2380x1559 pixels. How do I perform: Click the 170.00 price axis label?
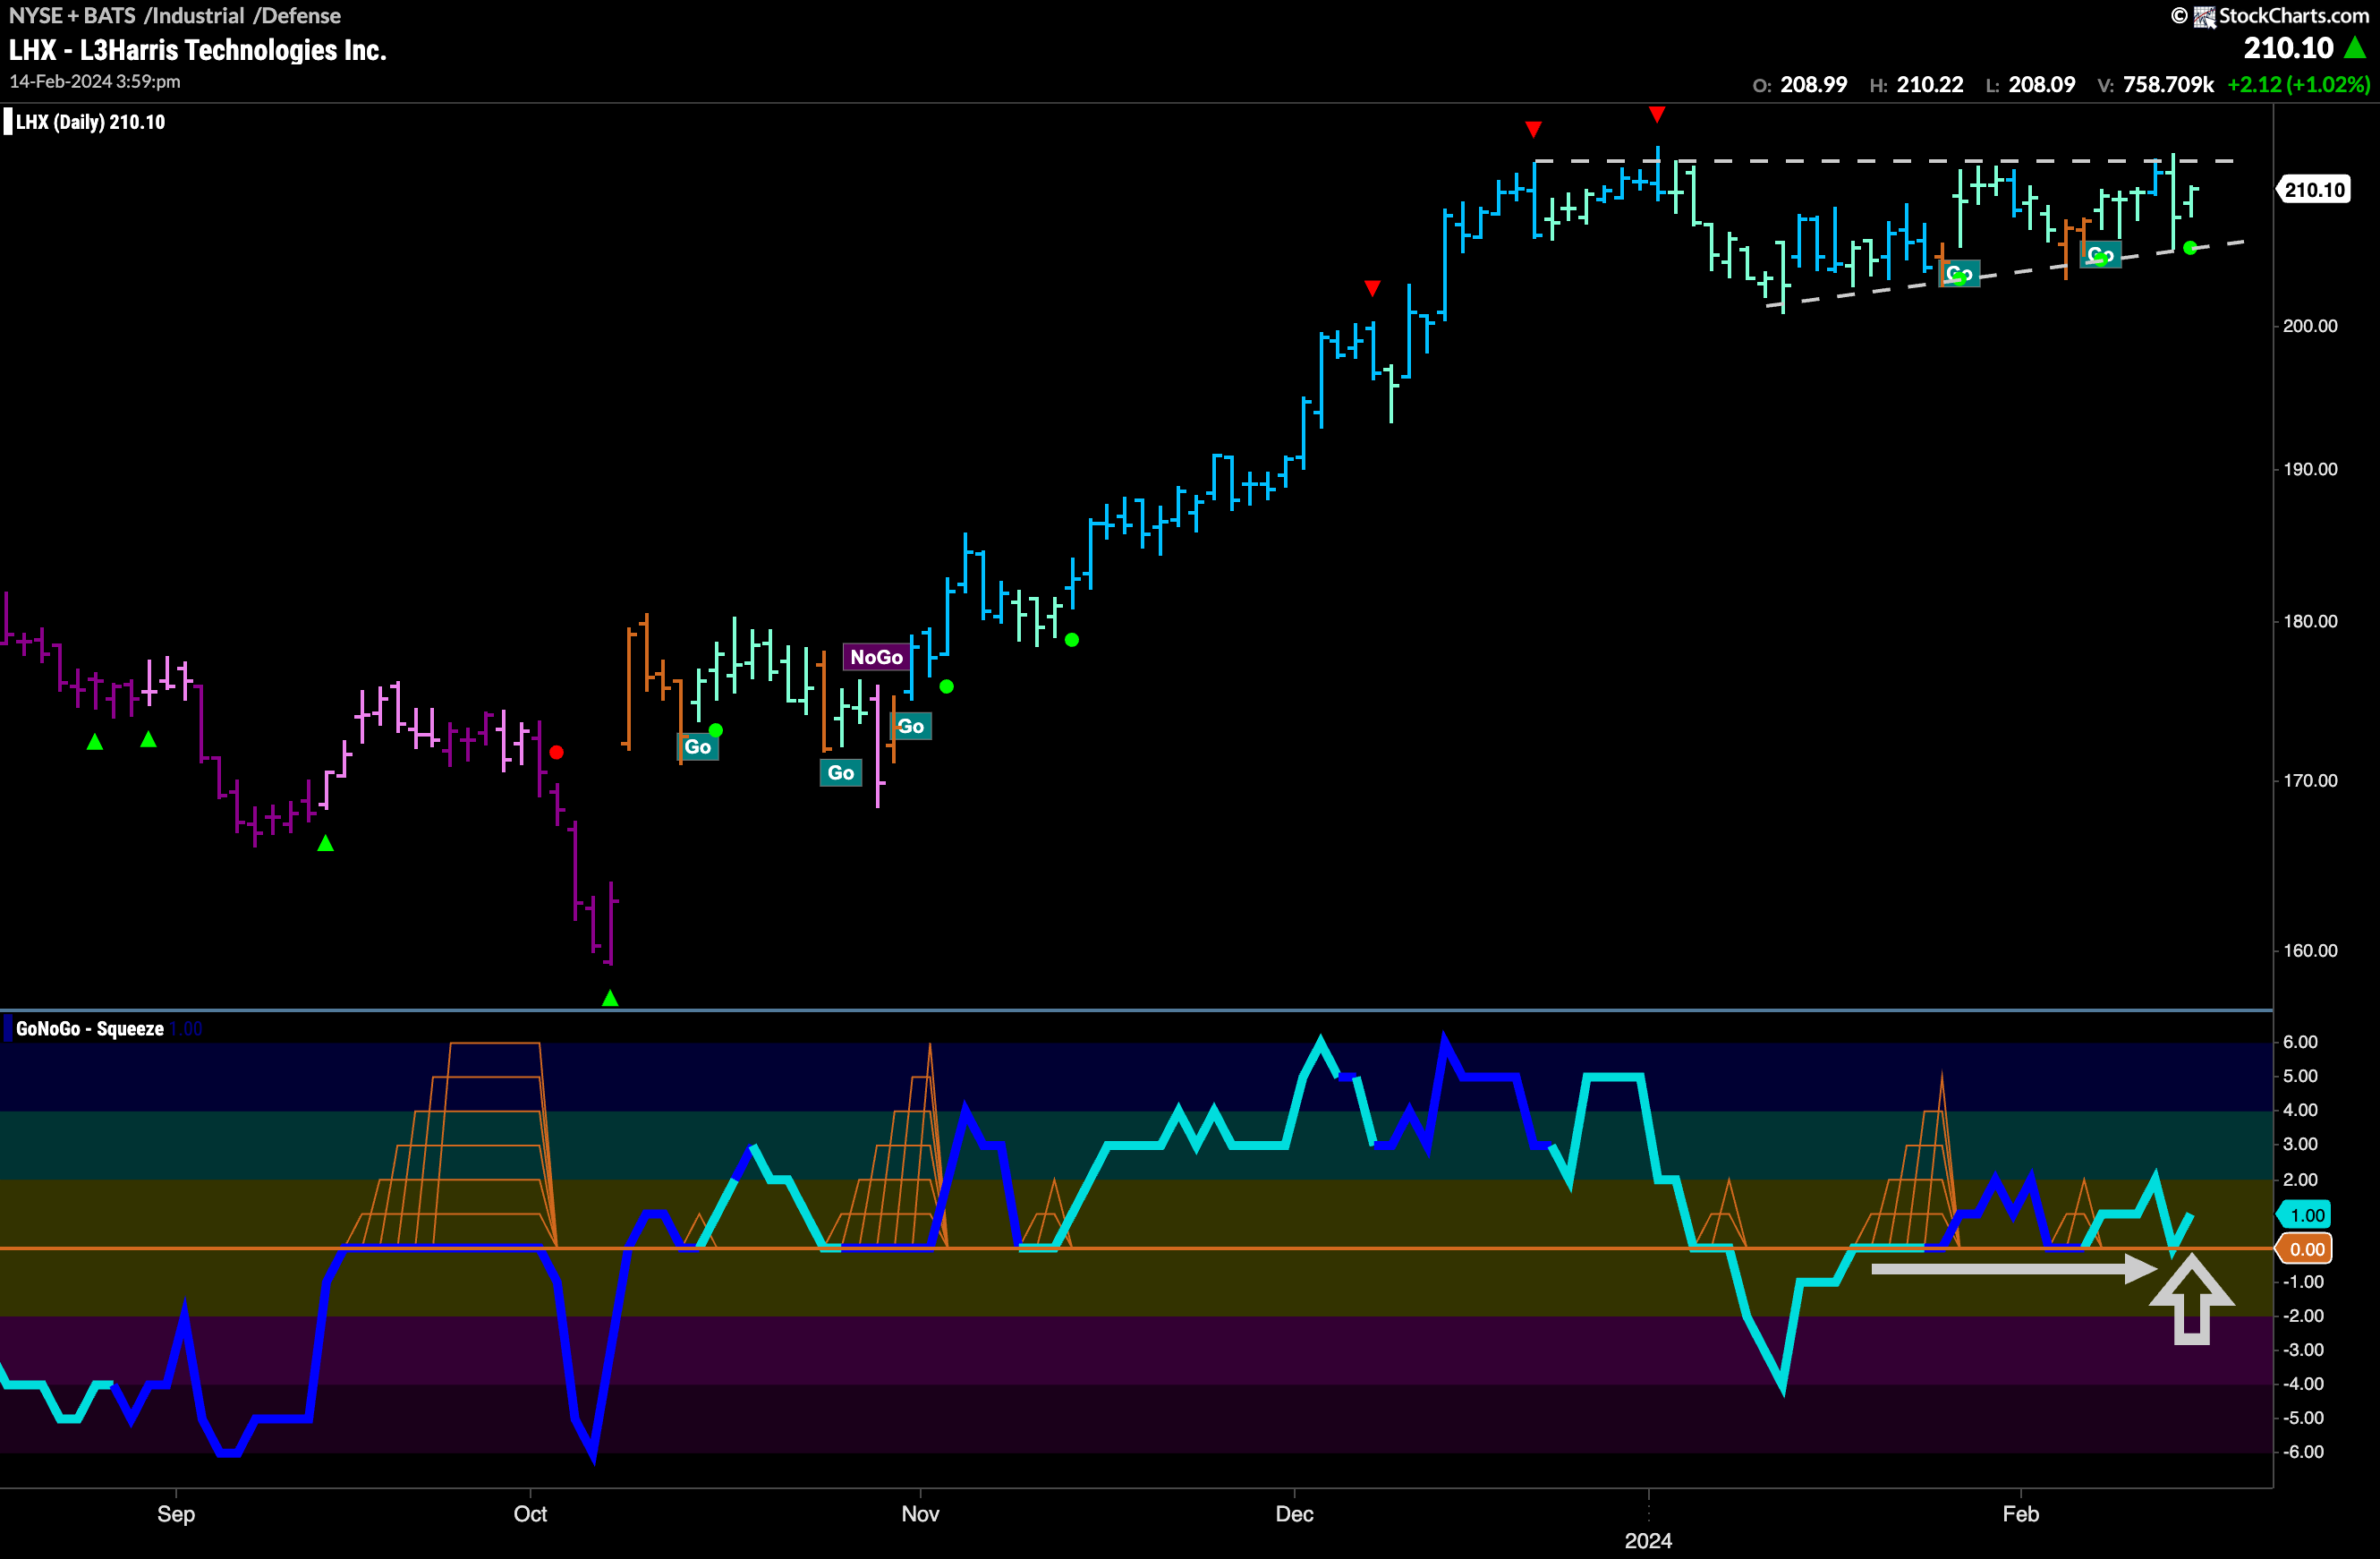[x=2310, y=780]
